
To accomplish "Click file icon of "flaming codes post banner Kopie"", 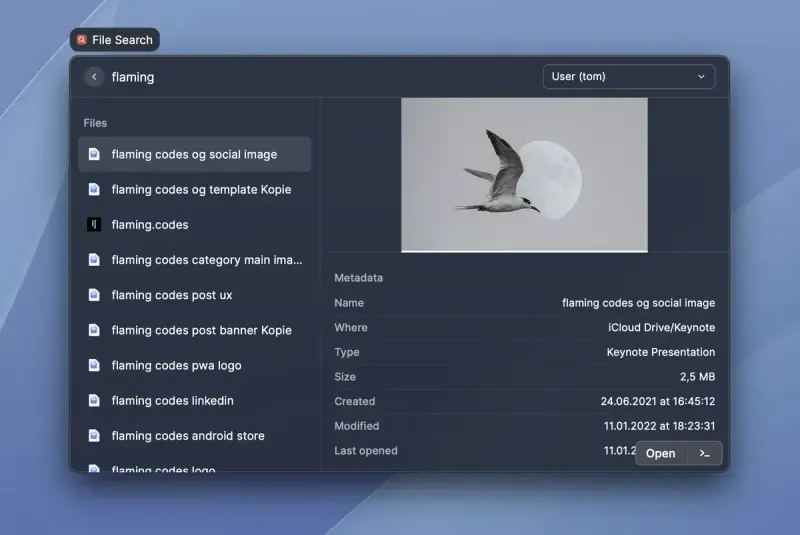I will (x=94, y=330).
